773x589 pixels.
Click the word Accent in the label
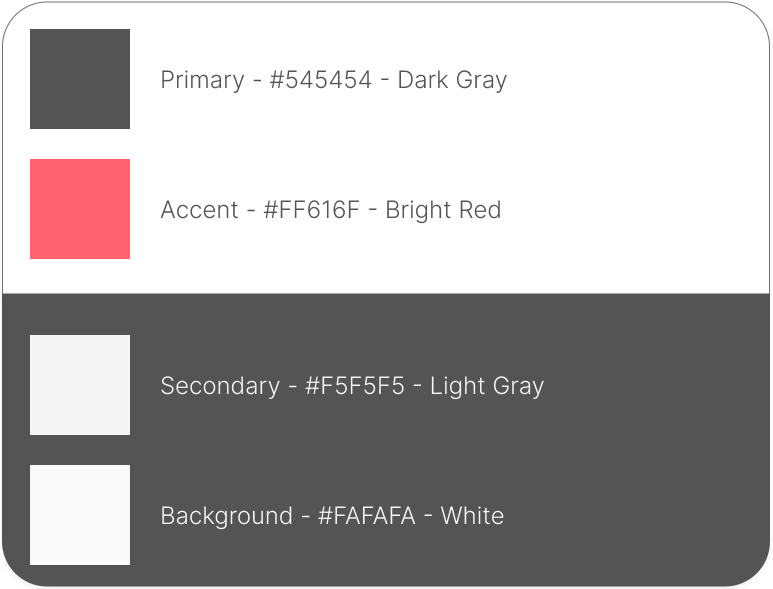tap(199, 210)
